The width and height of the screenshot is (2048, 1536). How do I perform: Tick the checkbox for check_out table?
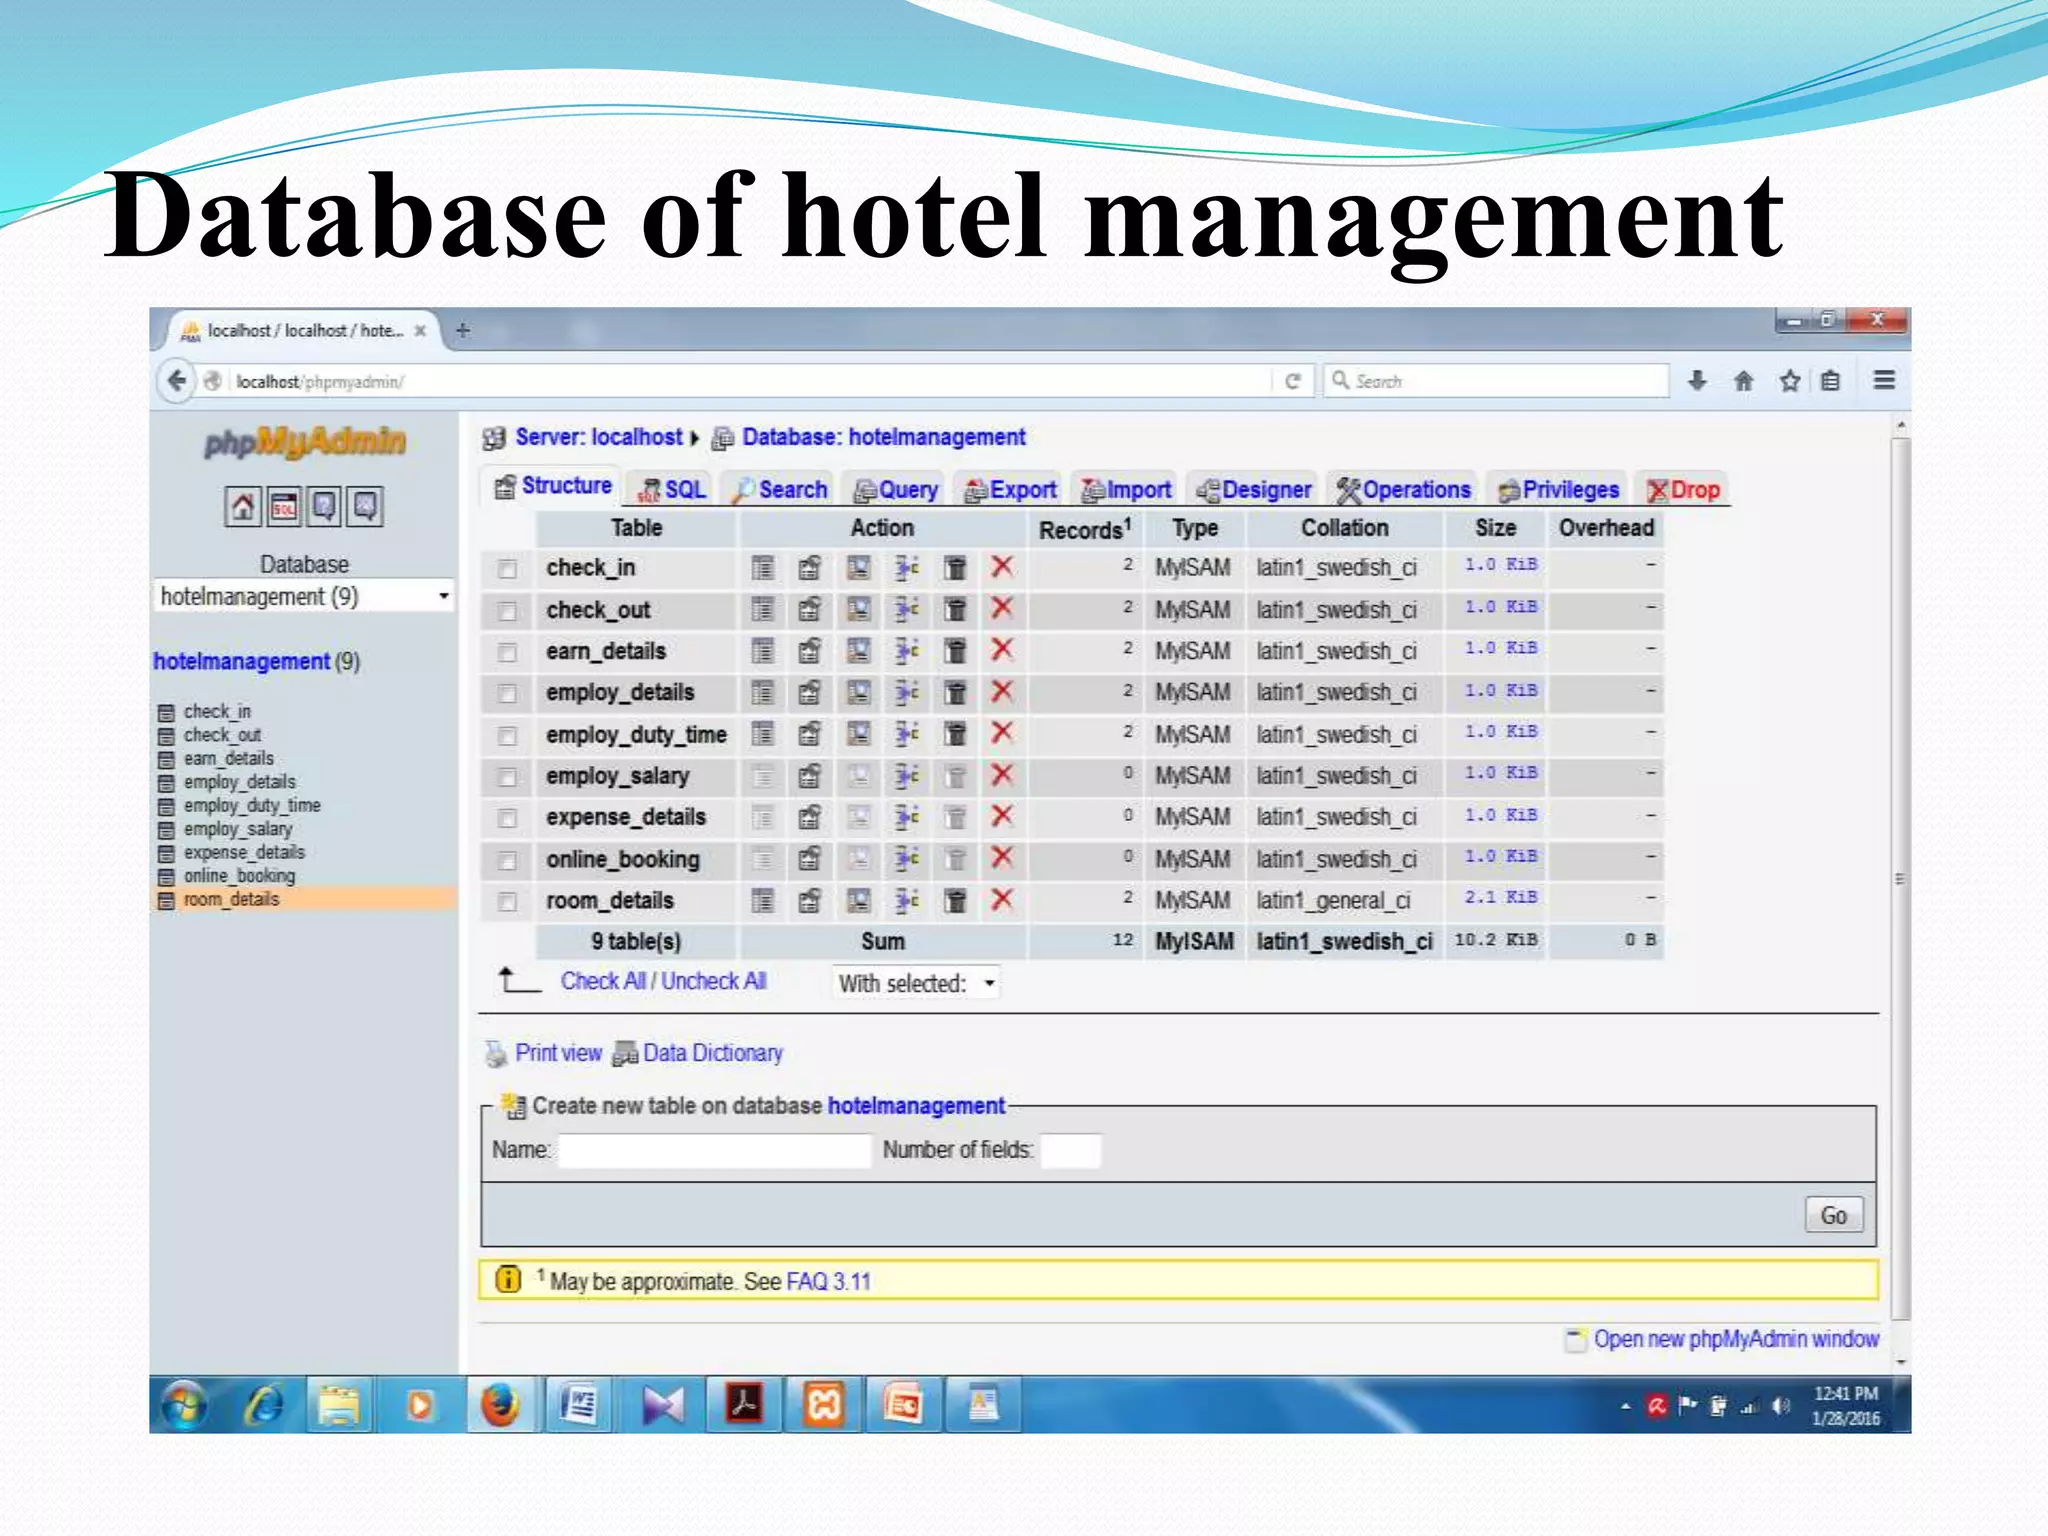pyautogui.click(x=508, y=611)
